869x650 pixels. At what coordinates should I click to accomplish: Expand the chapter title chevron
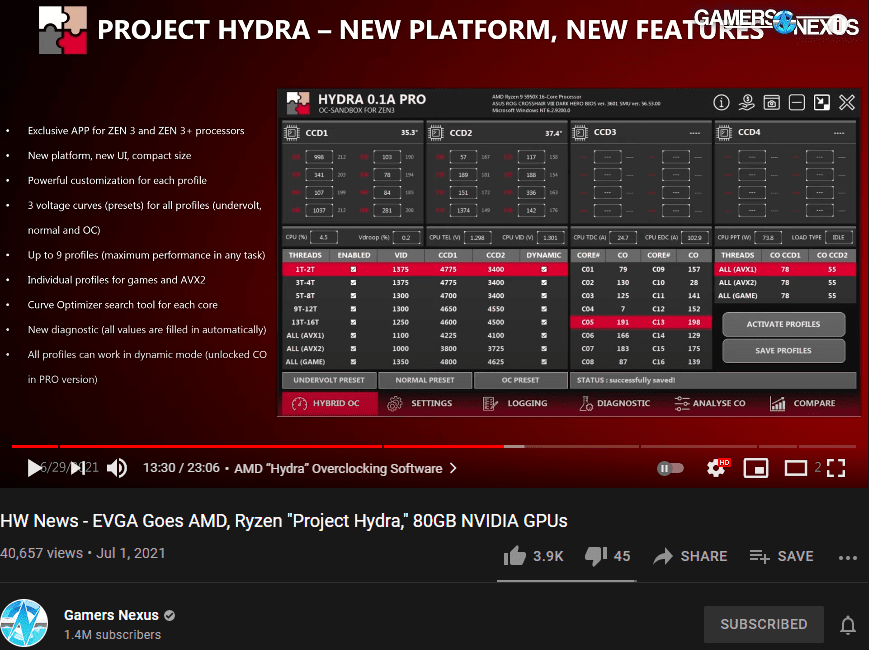click(x=453, y=468)
